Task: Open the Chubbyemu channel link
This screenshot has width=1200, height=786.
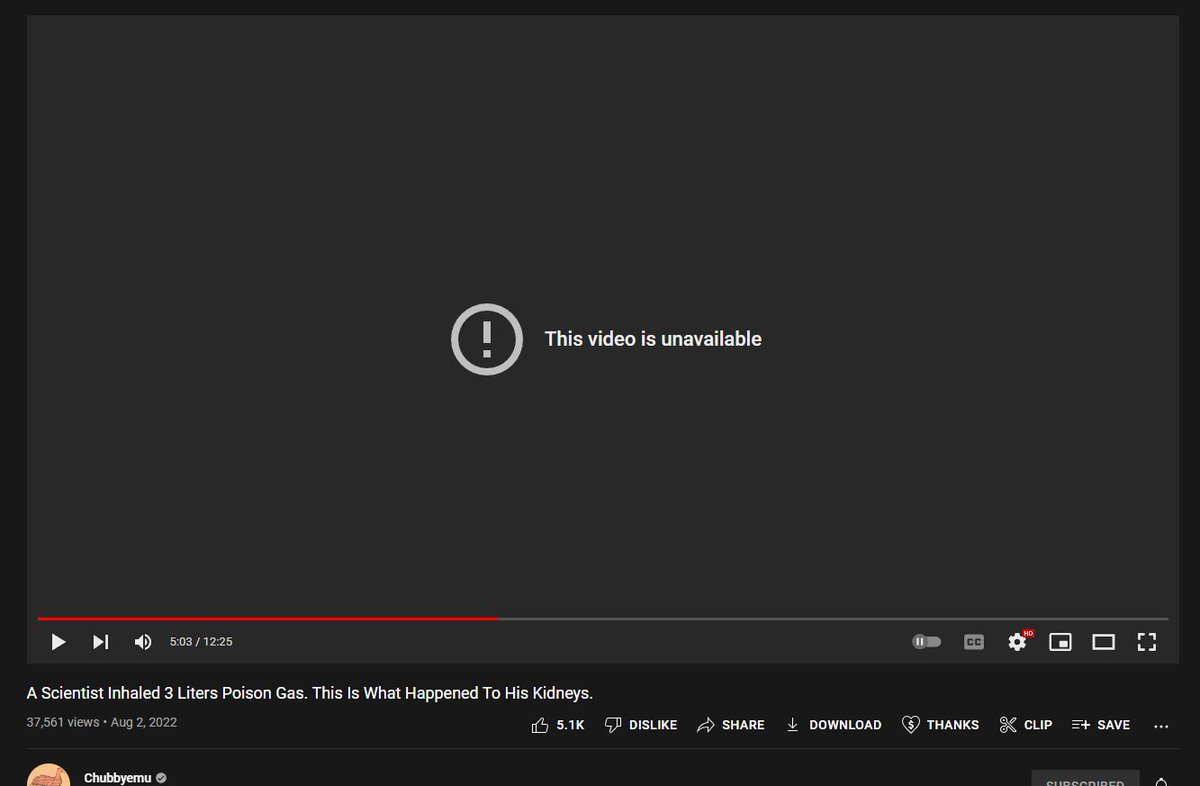Action: click(x=118, y=778)
